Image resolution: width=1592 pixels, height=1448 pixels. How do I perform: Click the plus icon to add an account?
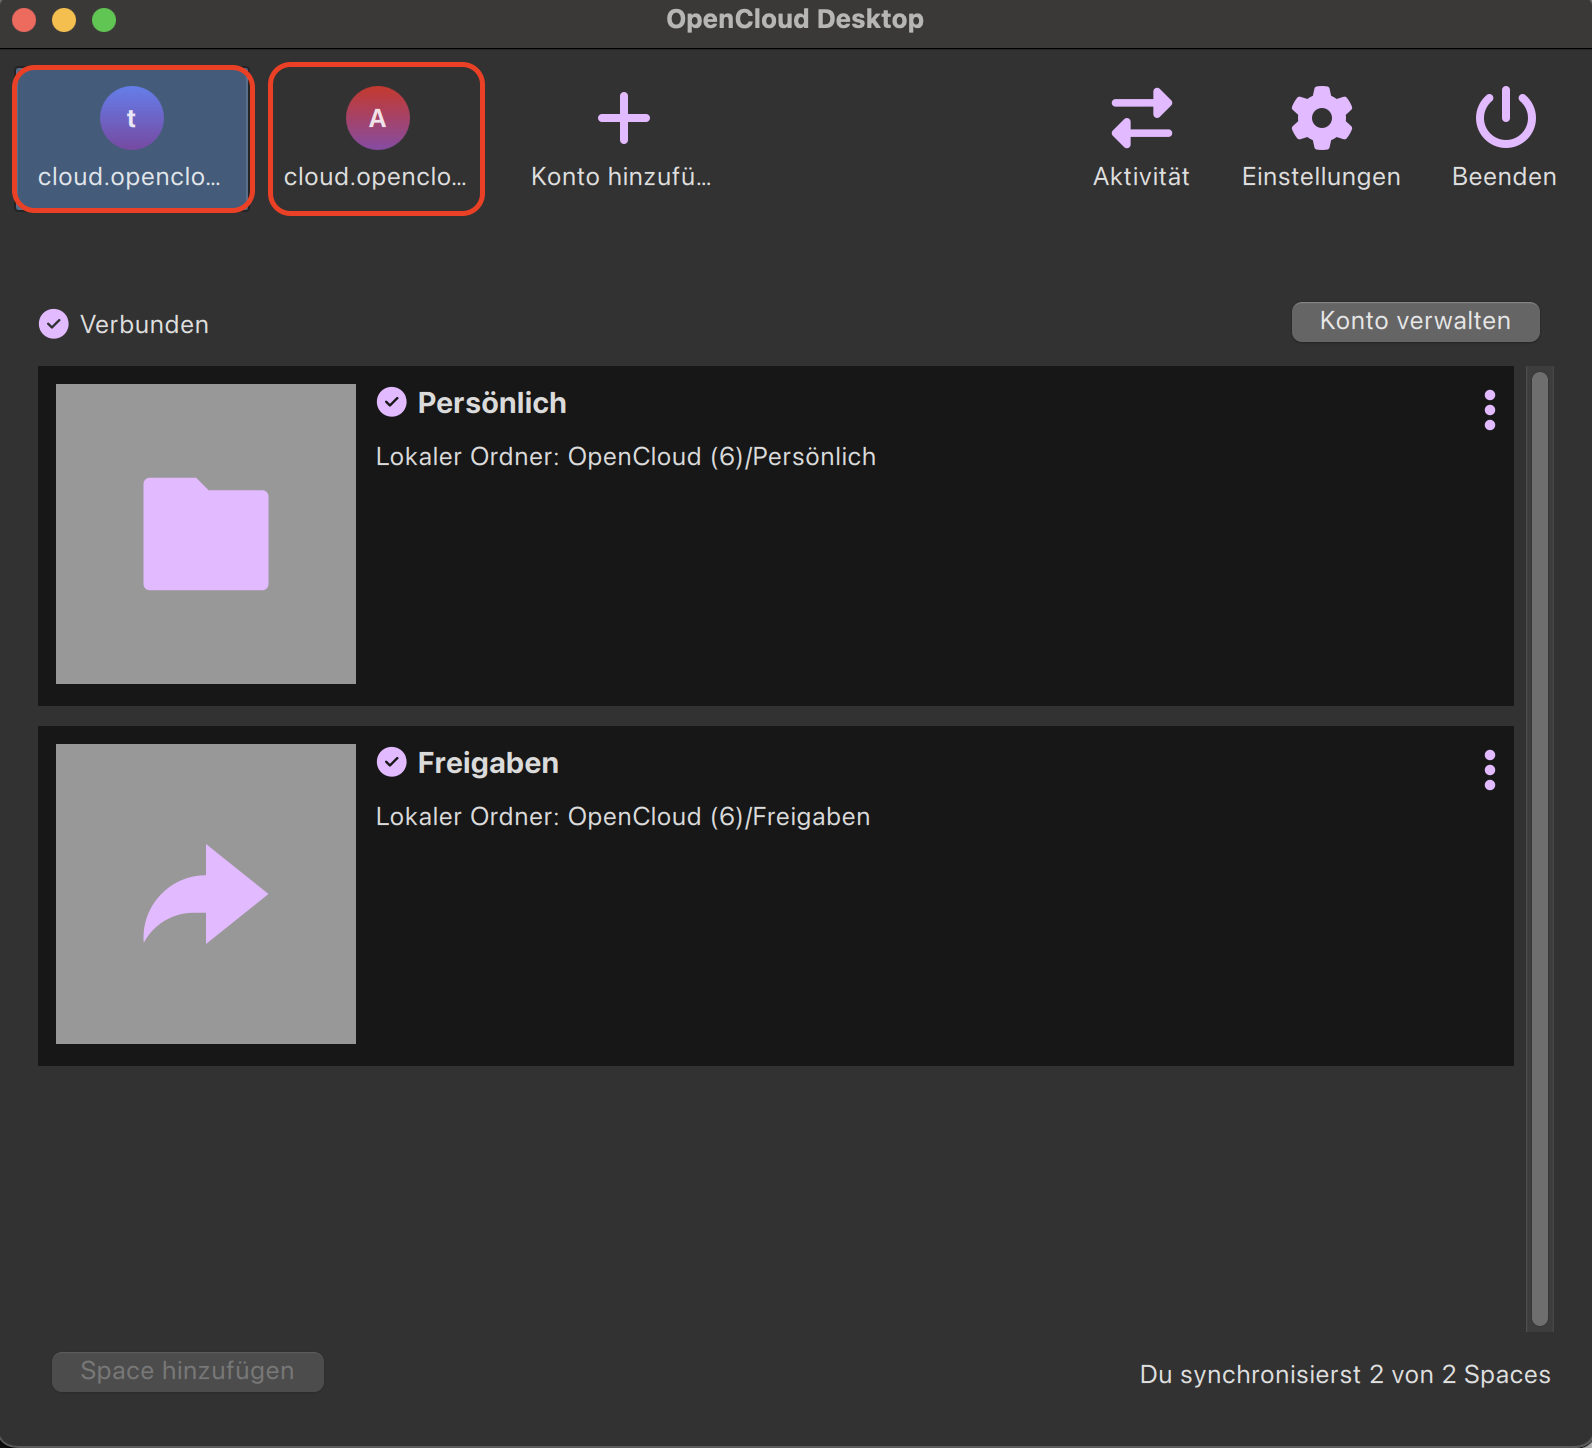623,118
